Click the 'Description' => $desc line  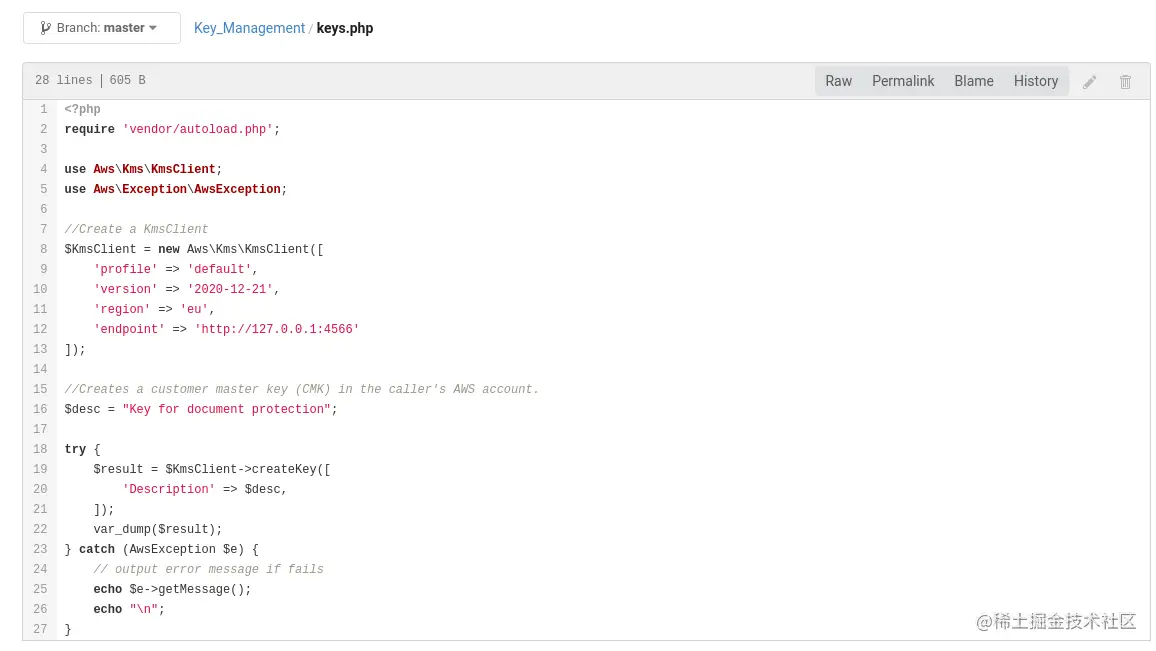pos(204,489)
